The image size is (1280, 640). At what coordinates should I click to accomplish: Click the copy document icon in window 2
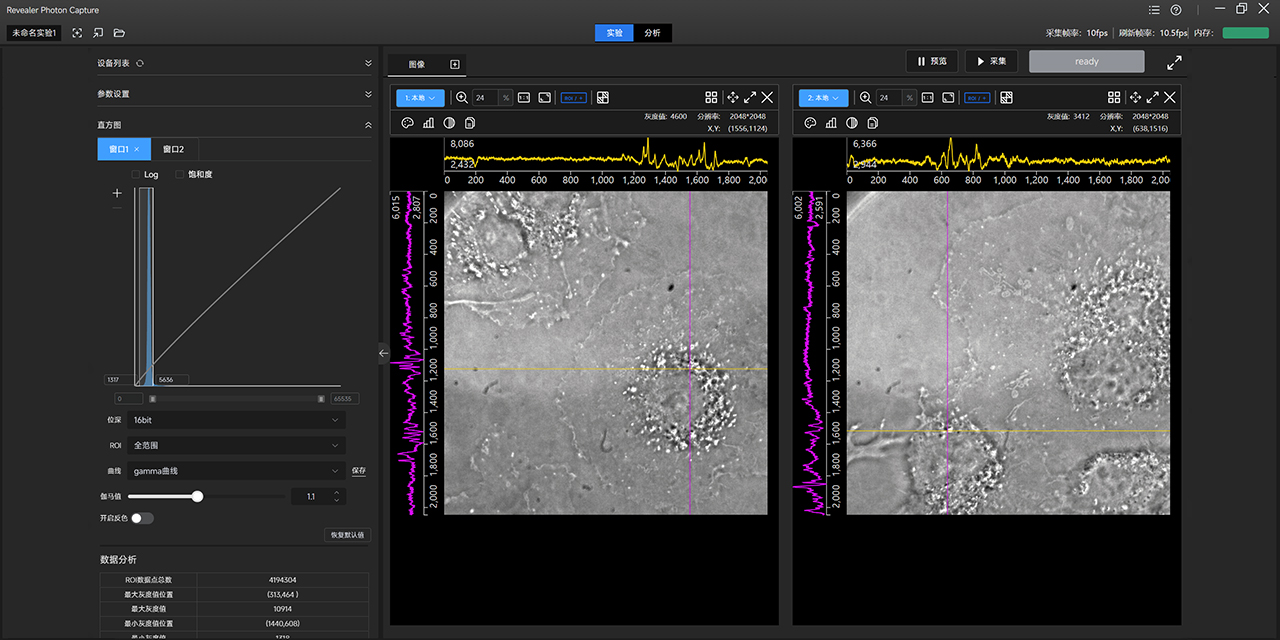coord(872,123)
